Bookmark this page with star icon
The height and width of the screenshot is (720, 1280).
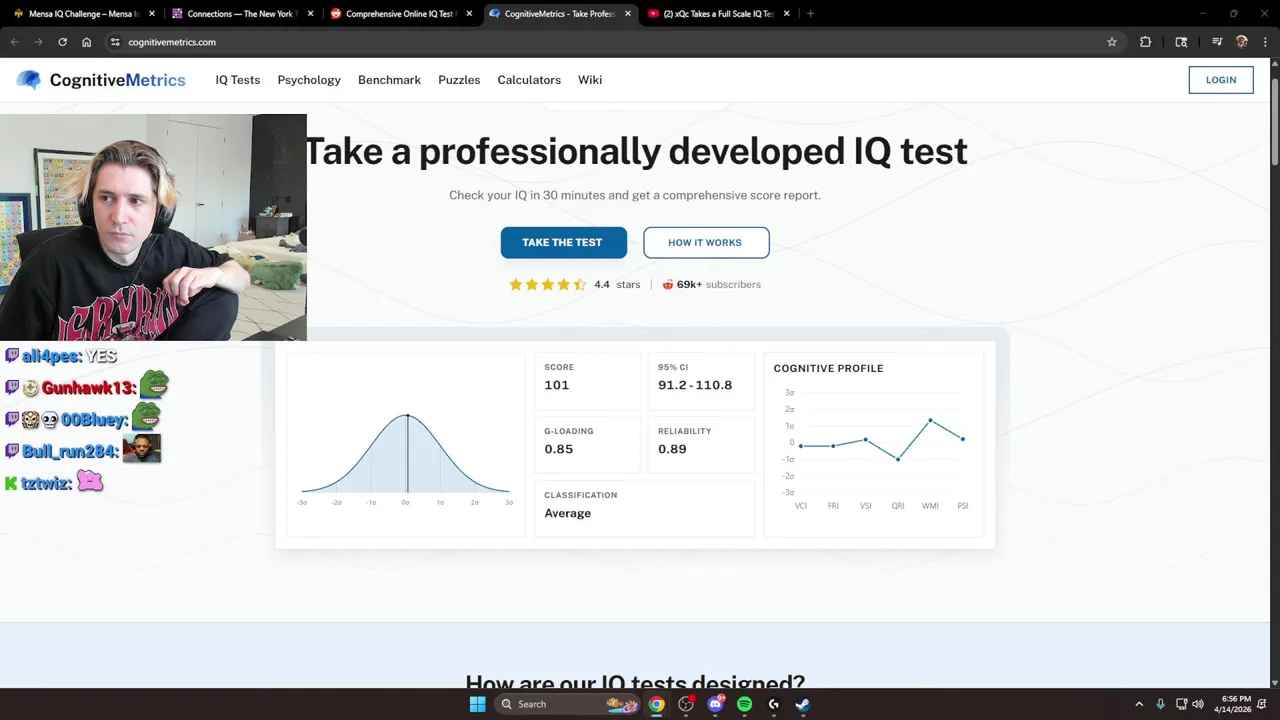click(1111, 42)
